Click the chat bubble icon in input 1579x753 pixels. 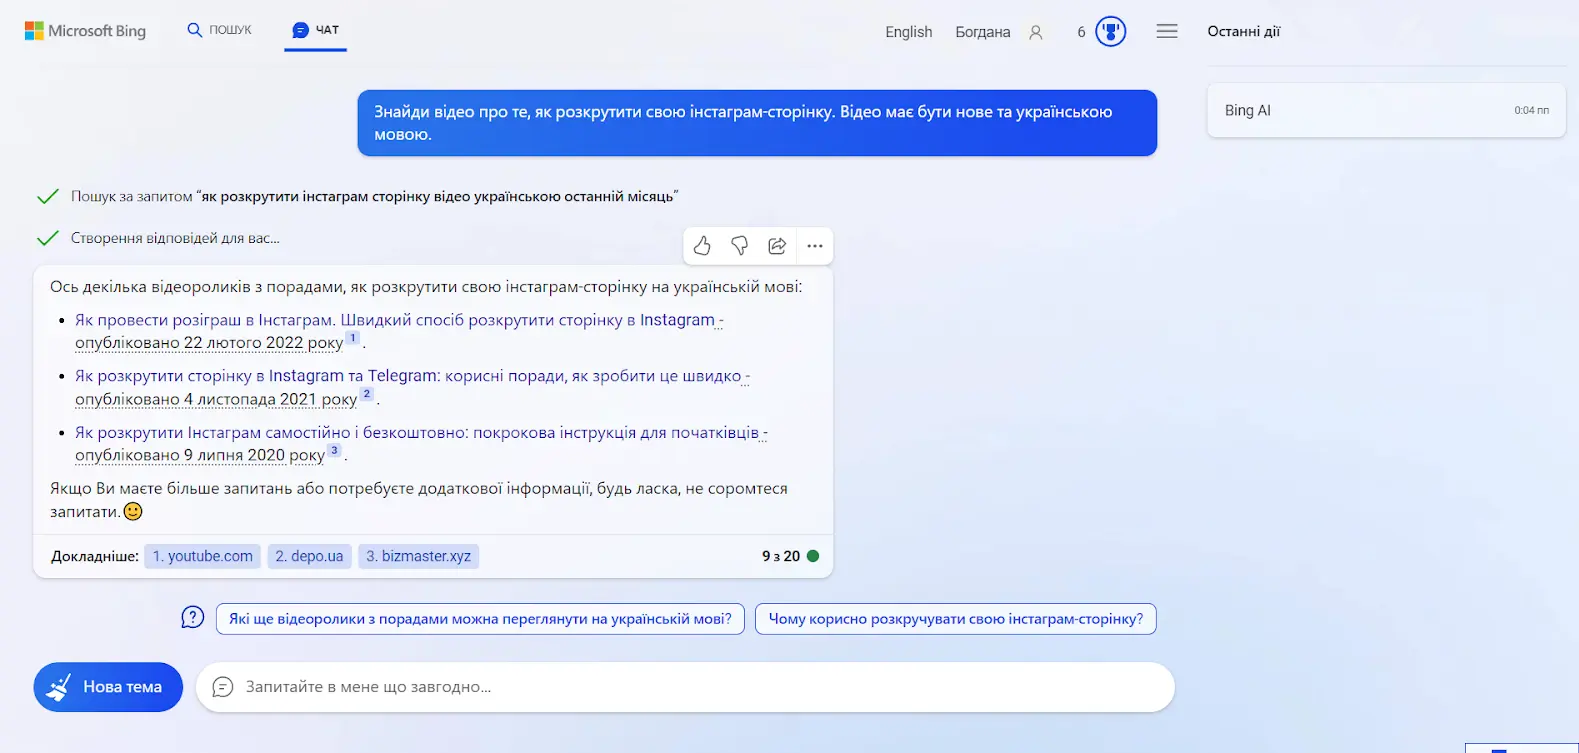tap(223, 687)
